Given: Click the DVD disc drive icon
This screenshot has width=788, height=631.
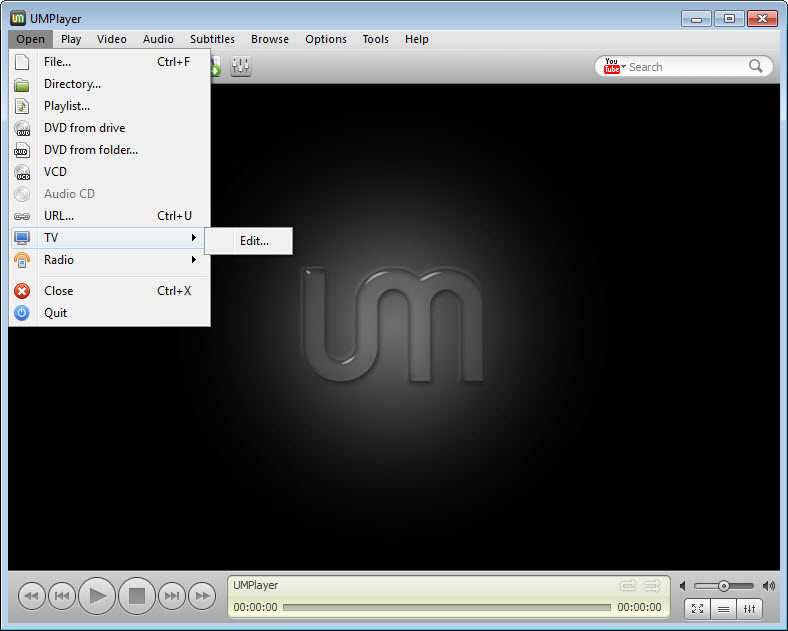Looking at the screenshot, I should (x=22, y=128).
